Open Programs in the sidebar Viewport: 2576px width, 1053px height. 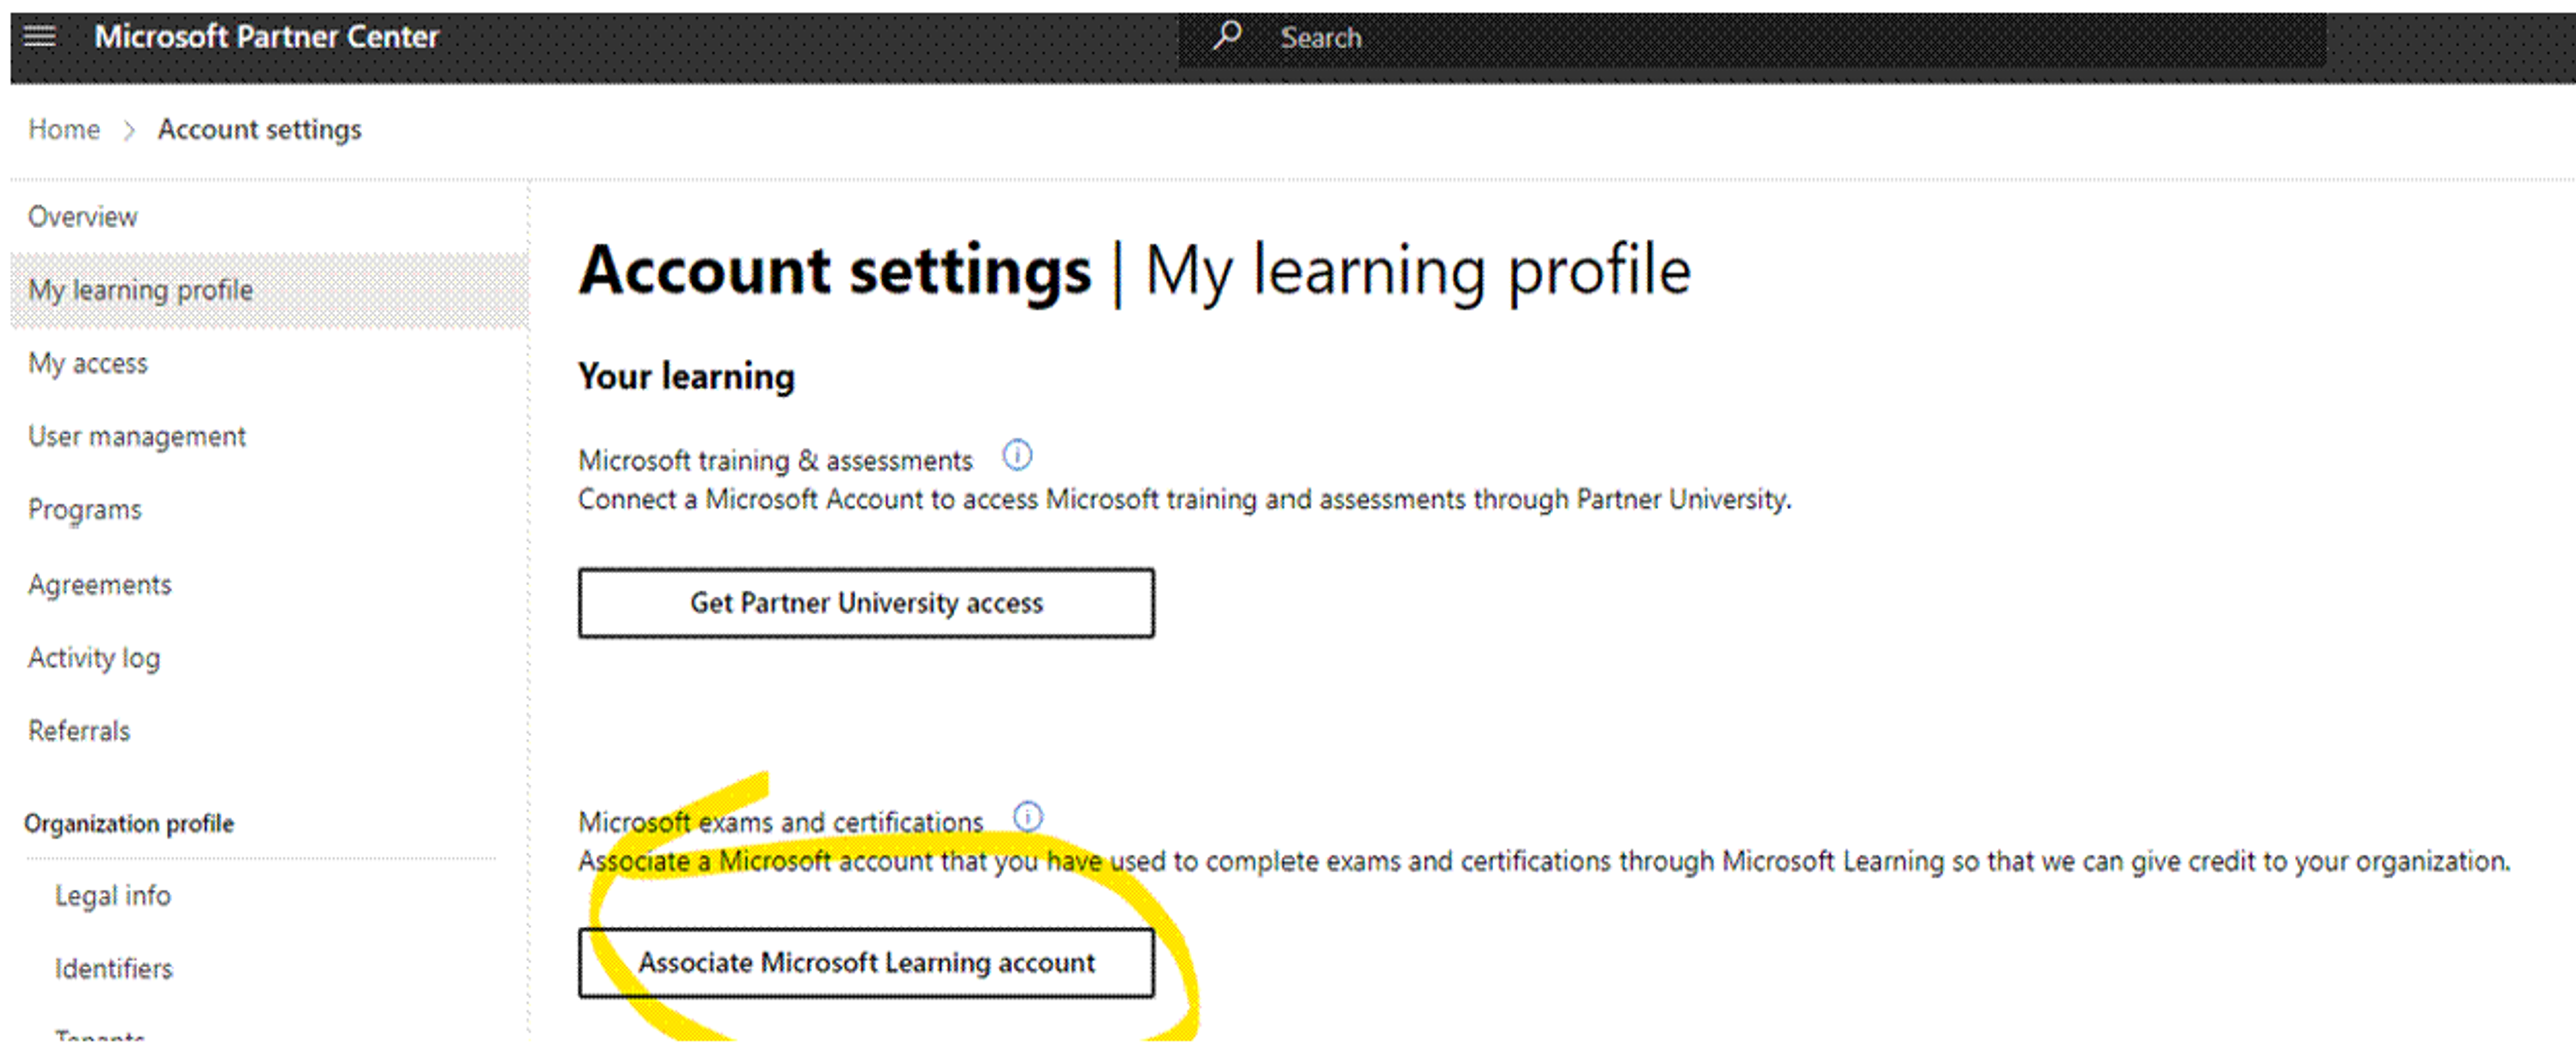(x=85, y=510)
